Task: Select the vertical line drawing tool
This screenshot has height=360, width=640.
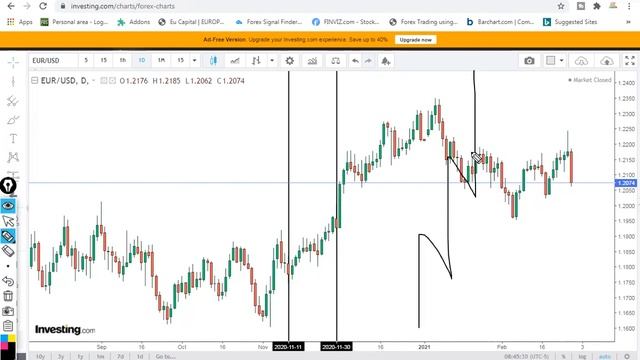Action: (x=13, y=82)
